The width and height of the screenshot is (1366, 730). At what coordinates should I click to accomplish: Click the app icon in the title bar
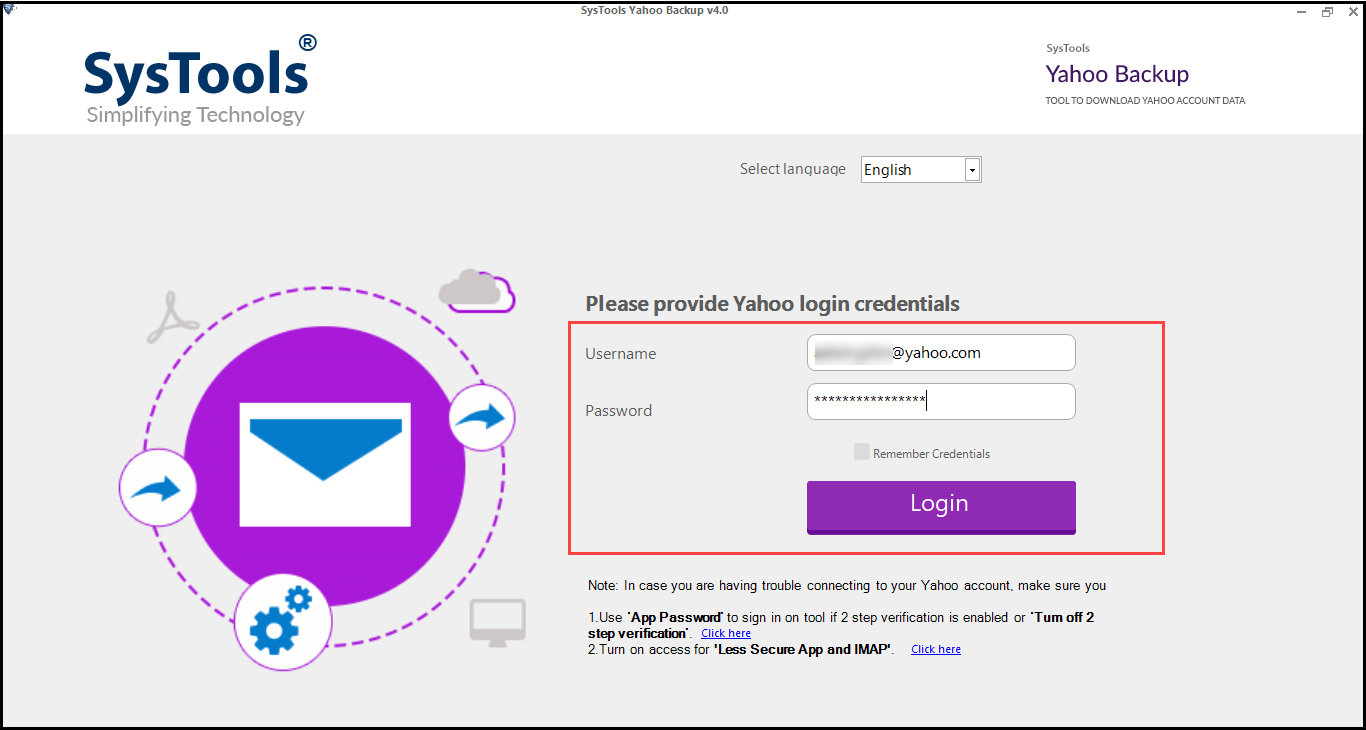coord(9,10)
